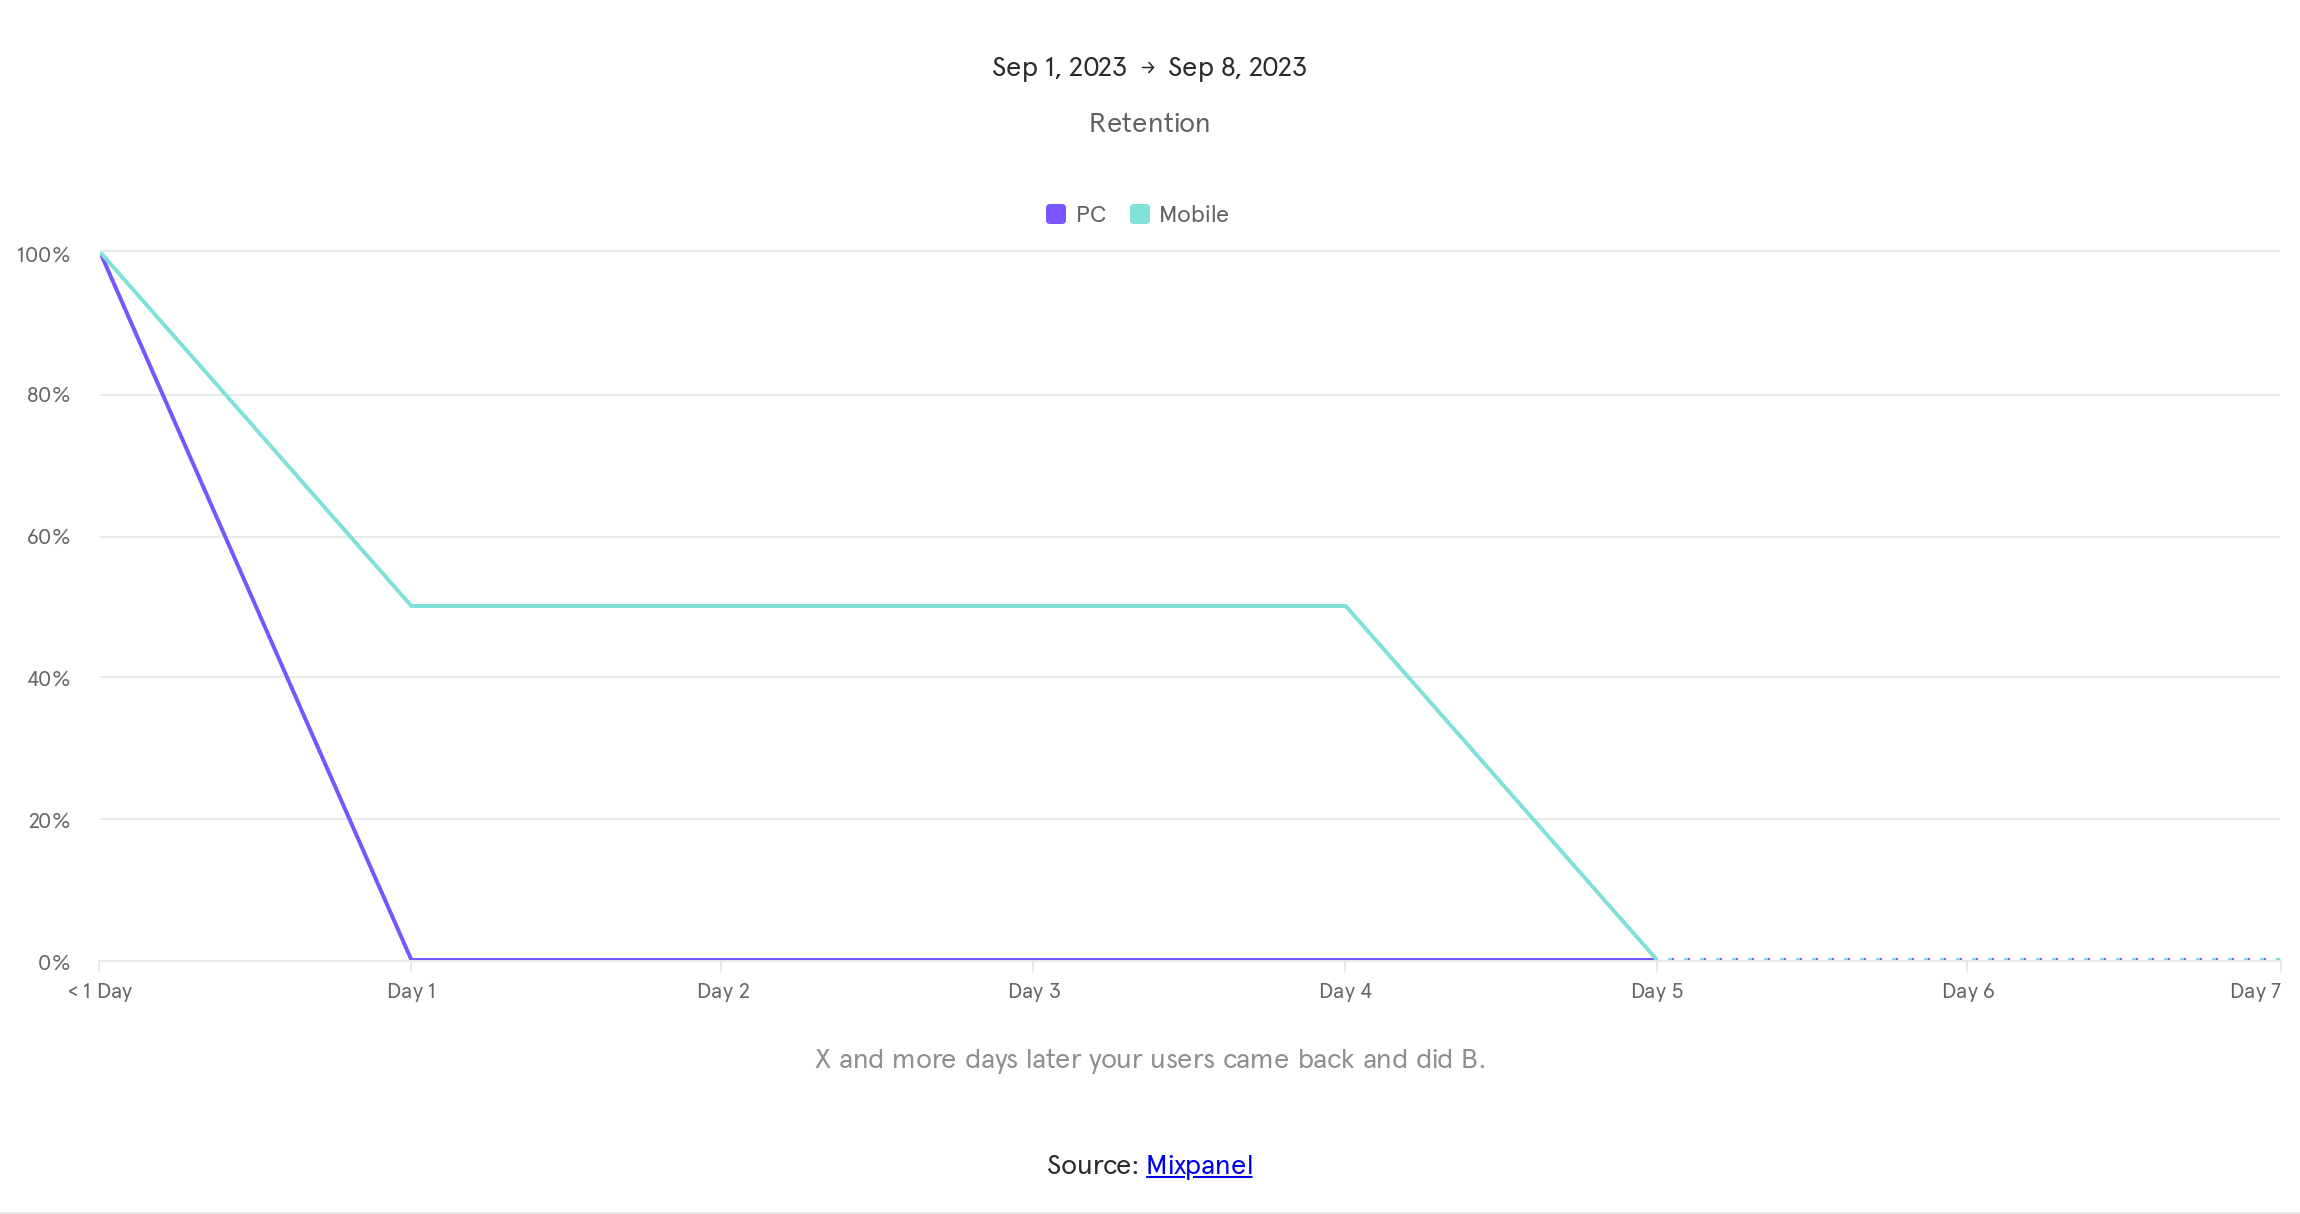Select the Sep 8, 2023 end date

point(1237,67)
